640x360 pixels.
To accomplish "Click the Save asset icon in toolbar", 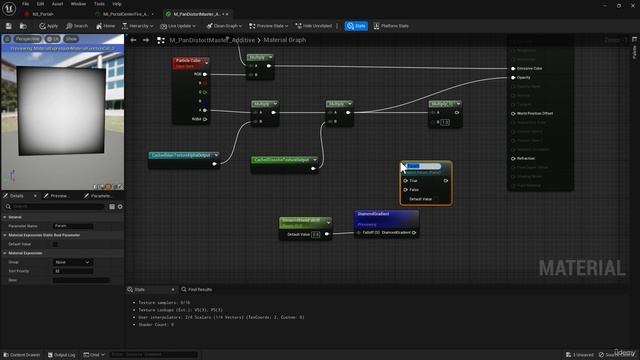I will (x=9, y=26).
